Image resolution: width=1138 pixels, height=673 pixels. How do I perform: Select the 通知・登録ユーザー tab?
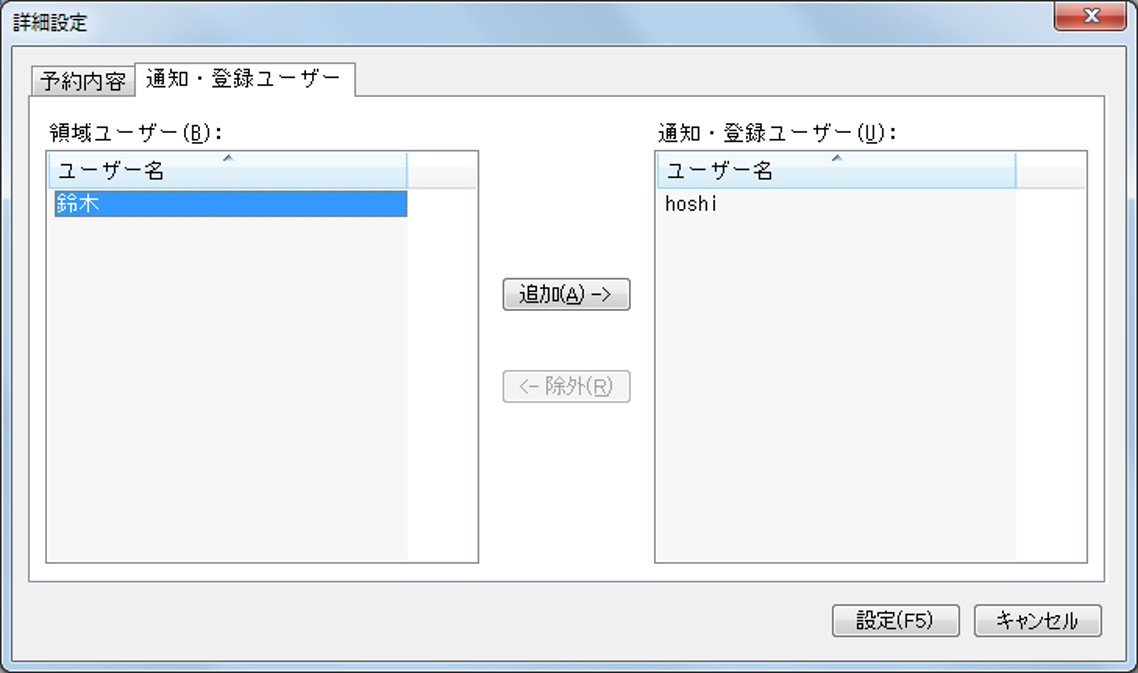coord(244,78)
